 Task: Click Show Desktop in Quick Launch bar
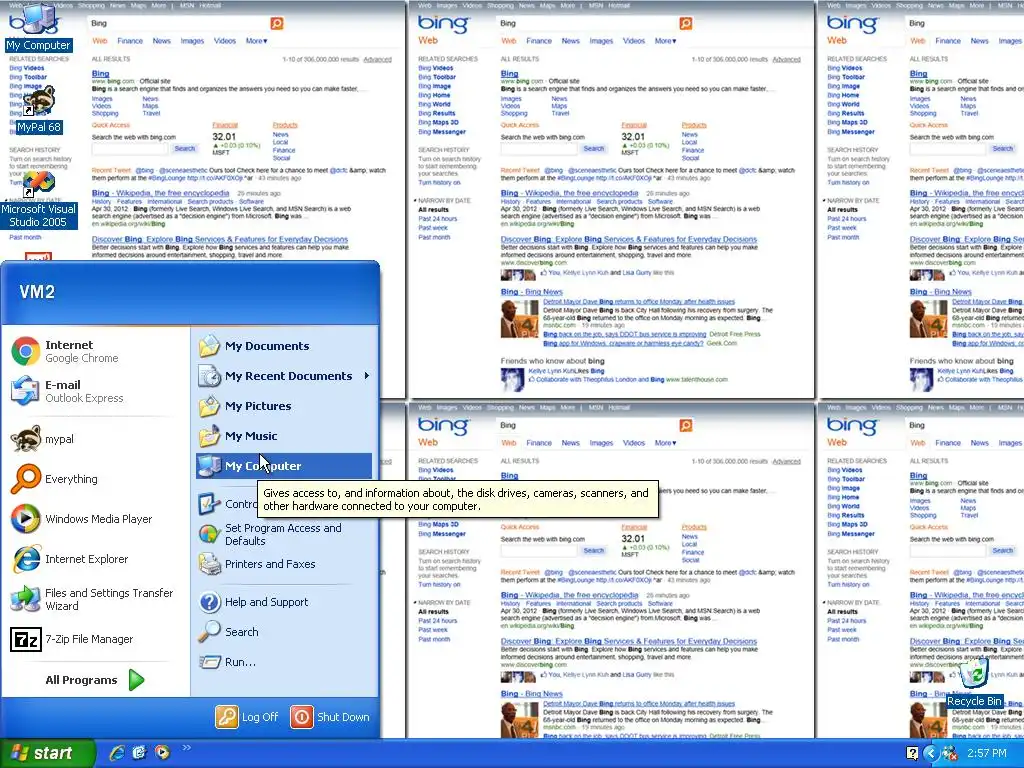point(139,753)
